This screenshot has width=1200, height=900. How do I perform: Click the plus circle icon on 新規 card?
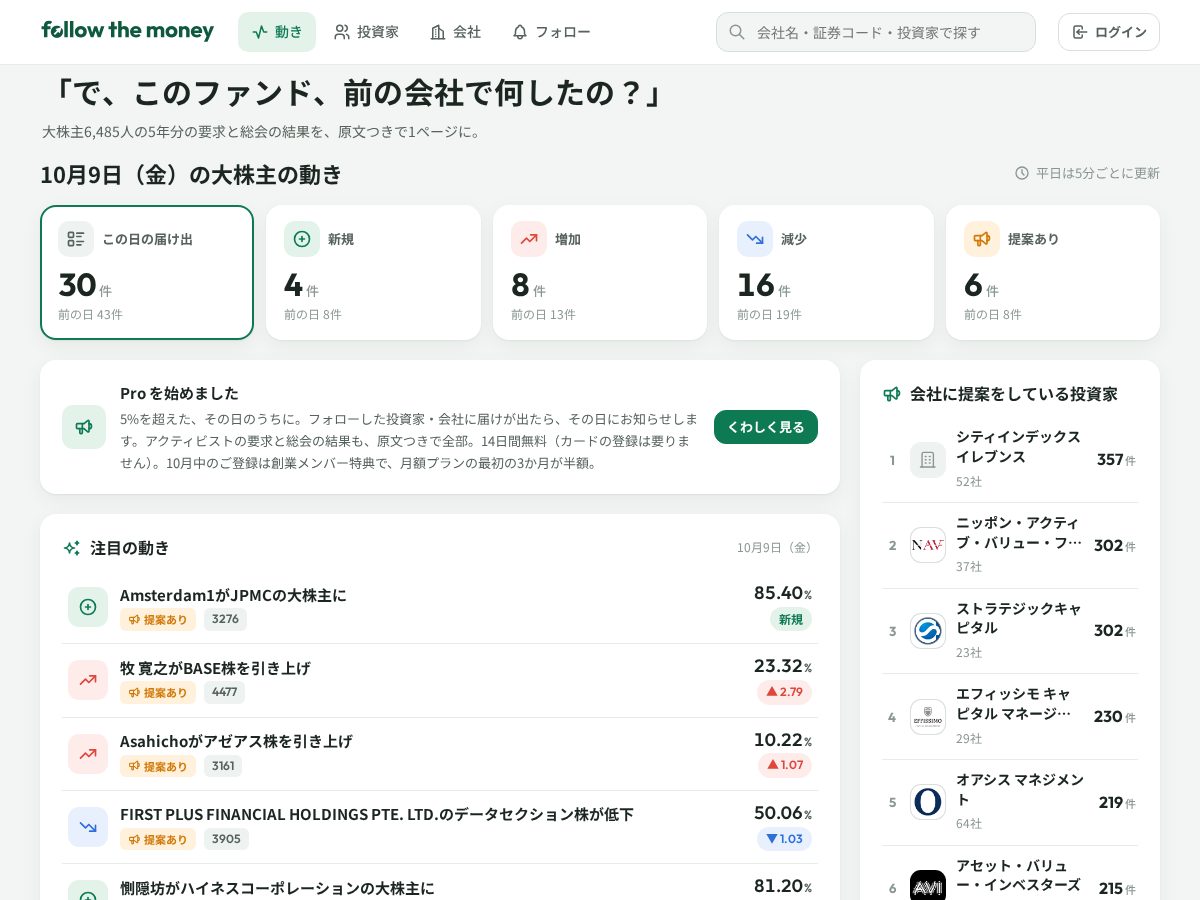[x=302, y=239]
